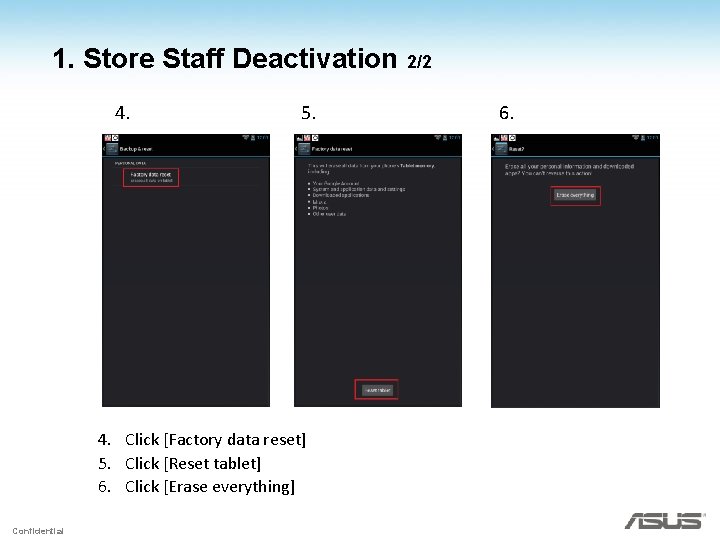This screenshot has width=720, height=540.
Task: Click the 'Erase all your personal information' warning text
Action: [x=569, y=169]
